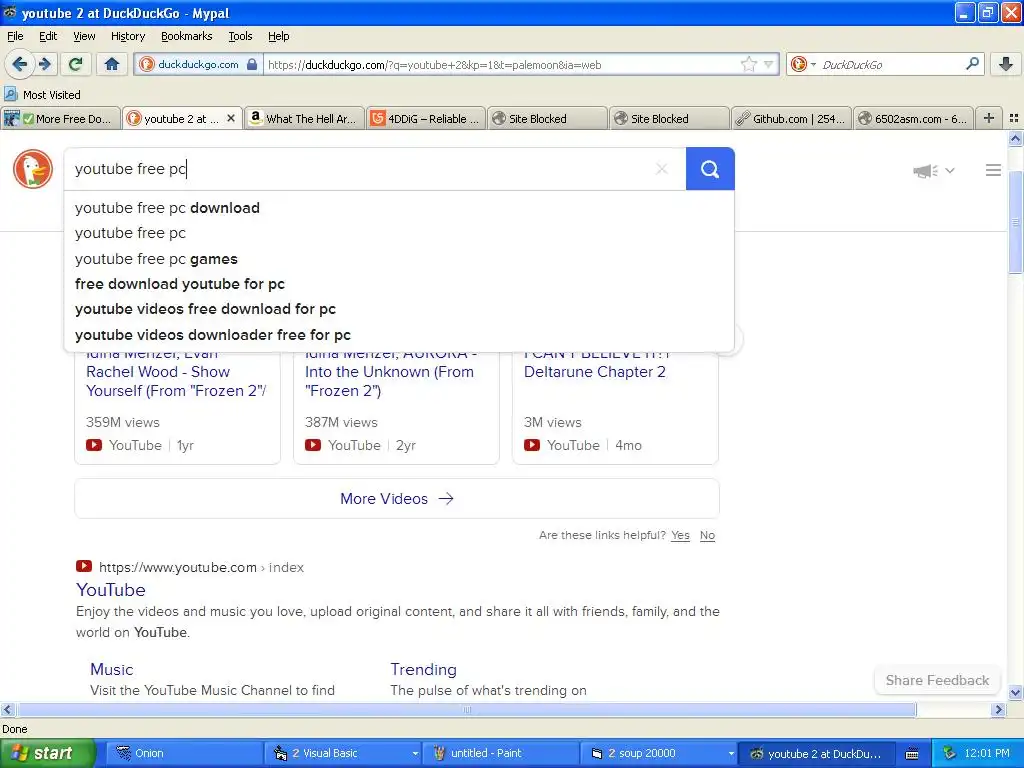Switch to Onion in taskbar
This screenshot has width=1024, height=768.
[x=184, y=753]
